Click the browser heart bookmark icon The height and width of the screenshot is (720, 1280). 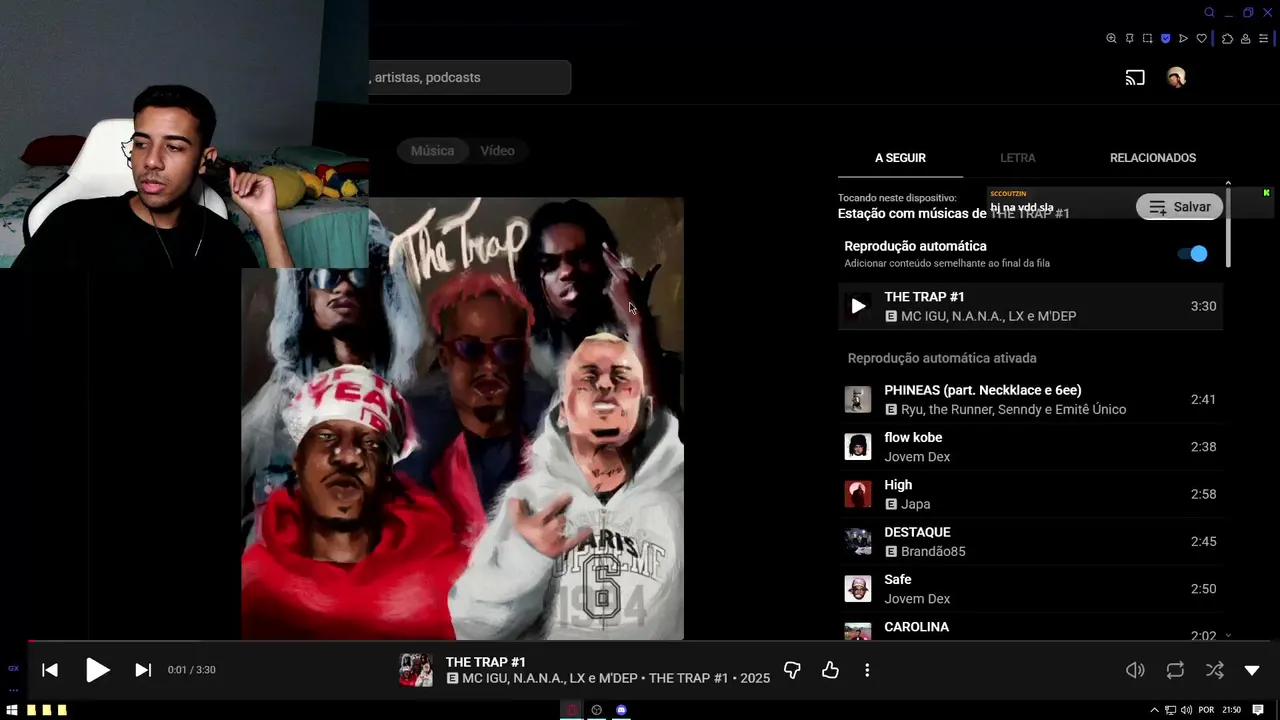click(1201, 39)
